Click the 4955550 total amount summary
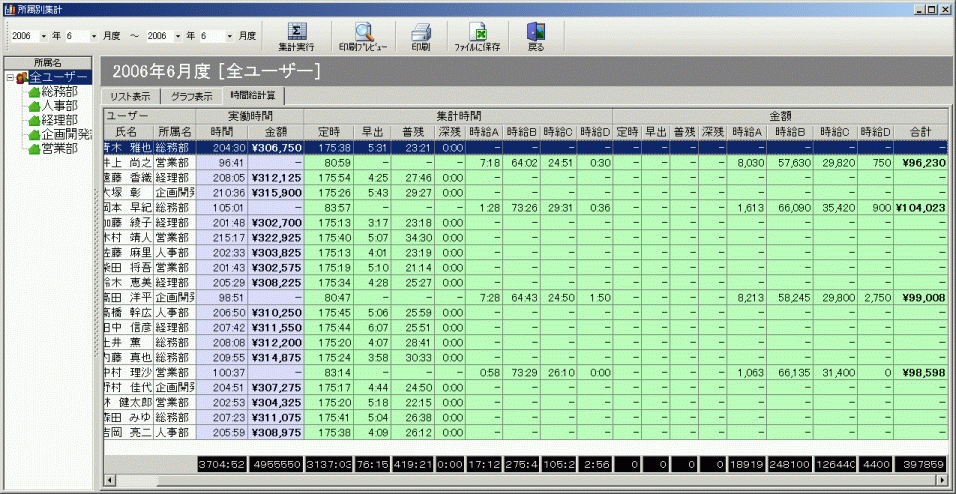The height and width of the screenshot is (494, 956). click(x=276, y=464)
